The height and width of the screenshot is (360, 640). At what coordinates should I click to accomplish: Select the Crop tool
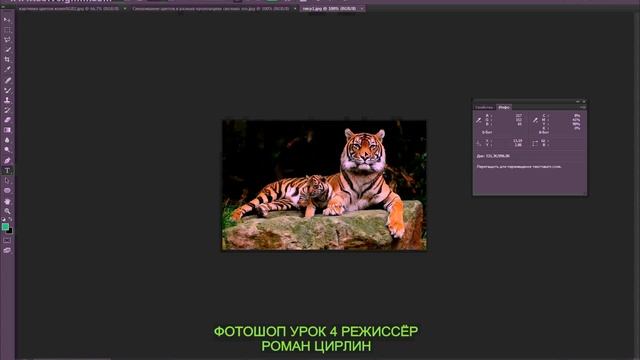click(x=7, y=59)
